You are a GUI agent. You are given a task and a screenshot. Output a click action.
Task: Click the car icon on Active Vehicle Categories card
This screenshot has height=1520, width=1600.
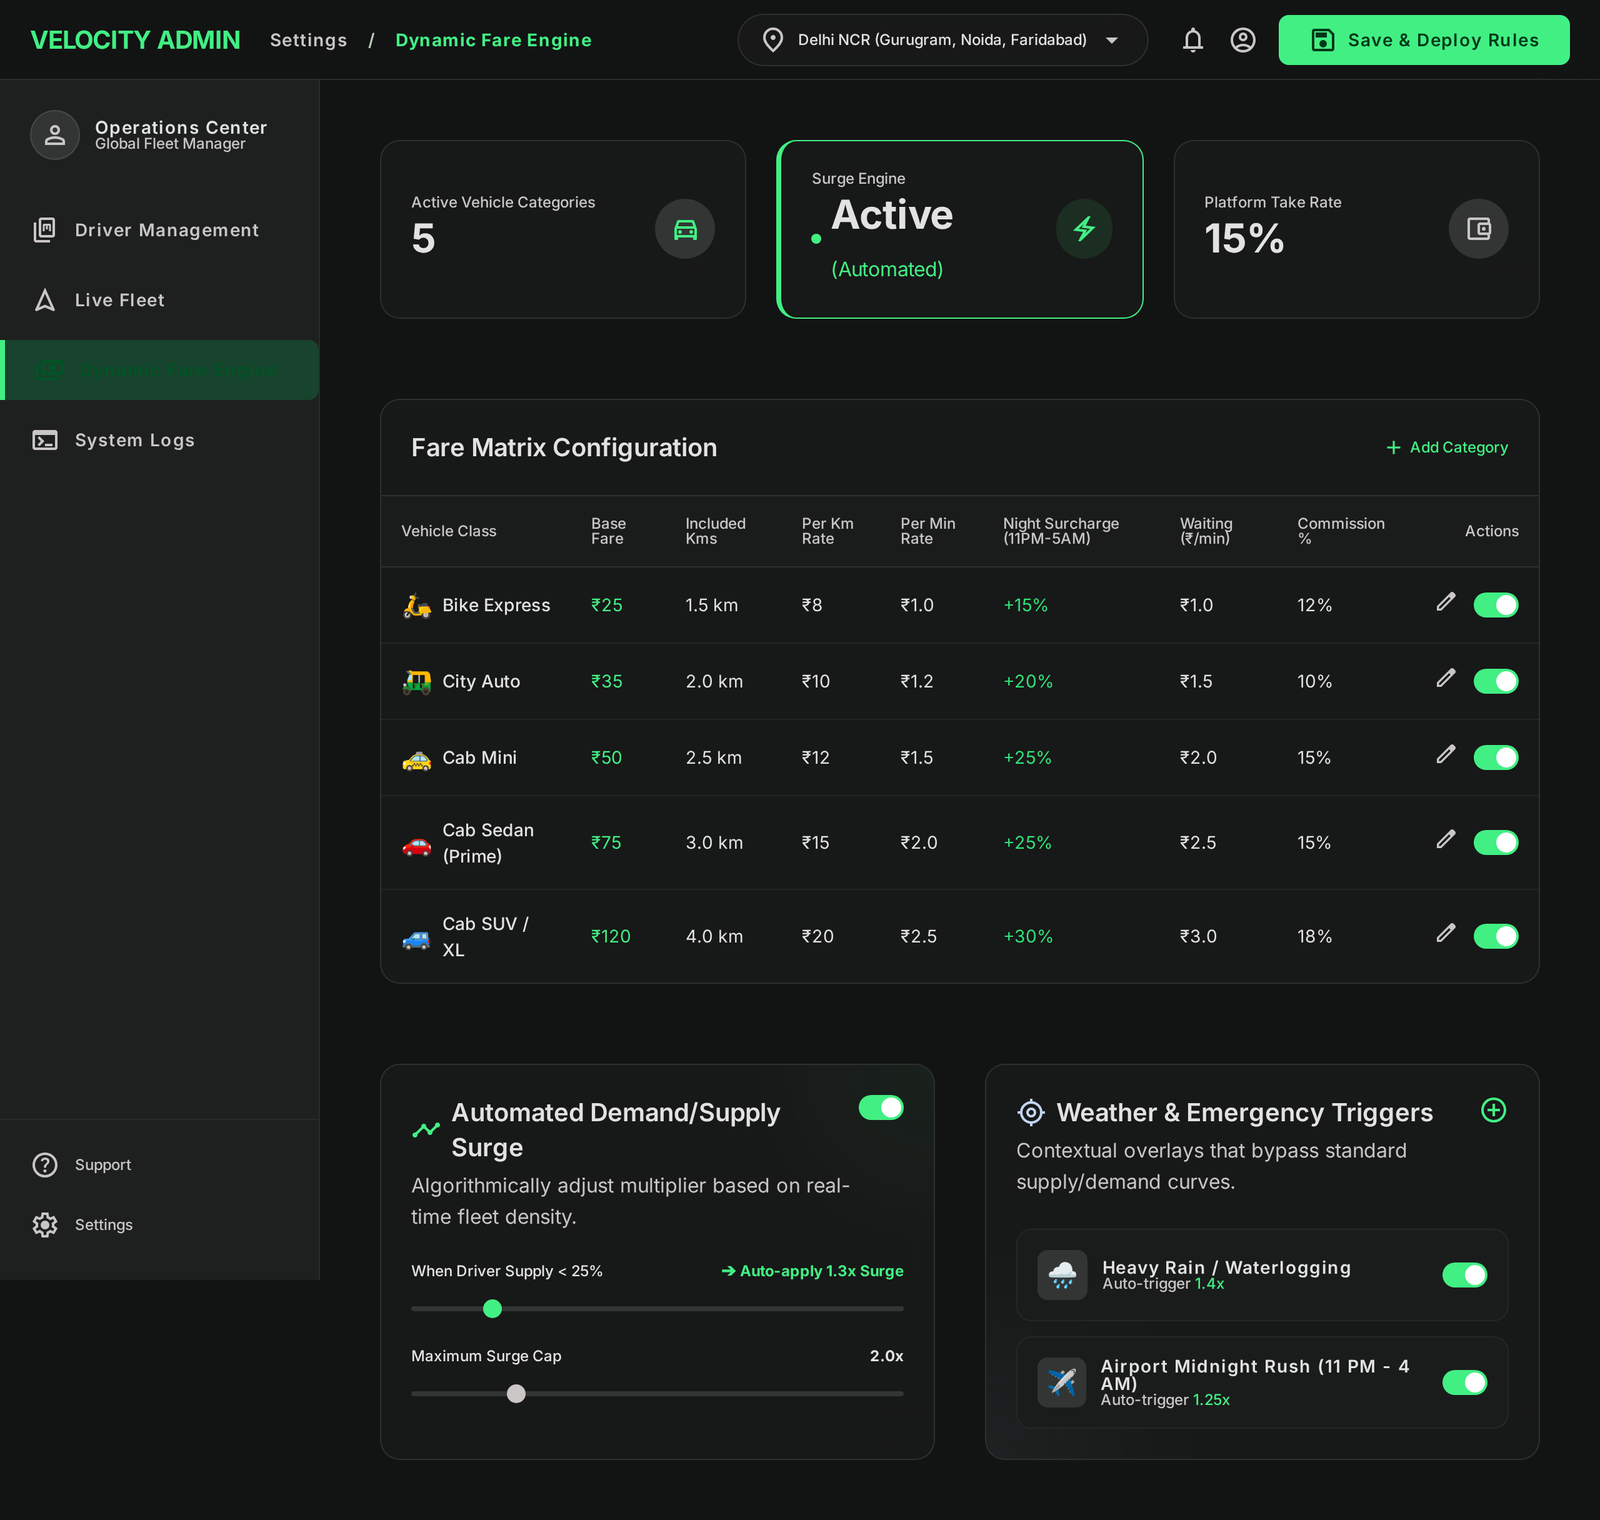pos(685,229)
